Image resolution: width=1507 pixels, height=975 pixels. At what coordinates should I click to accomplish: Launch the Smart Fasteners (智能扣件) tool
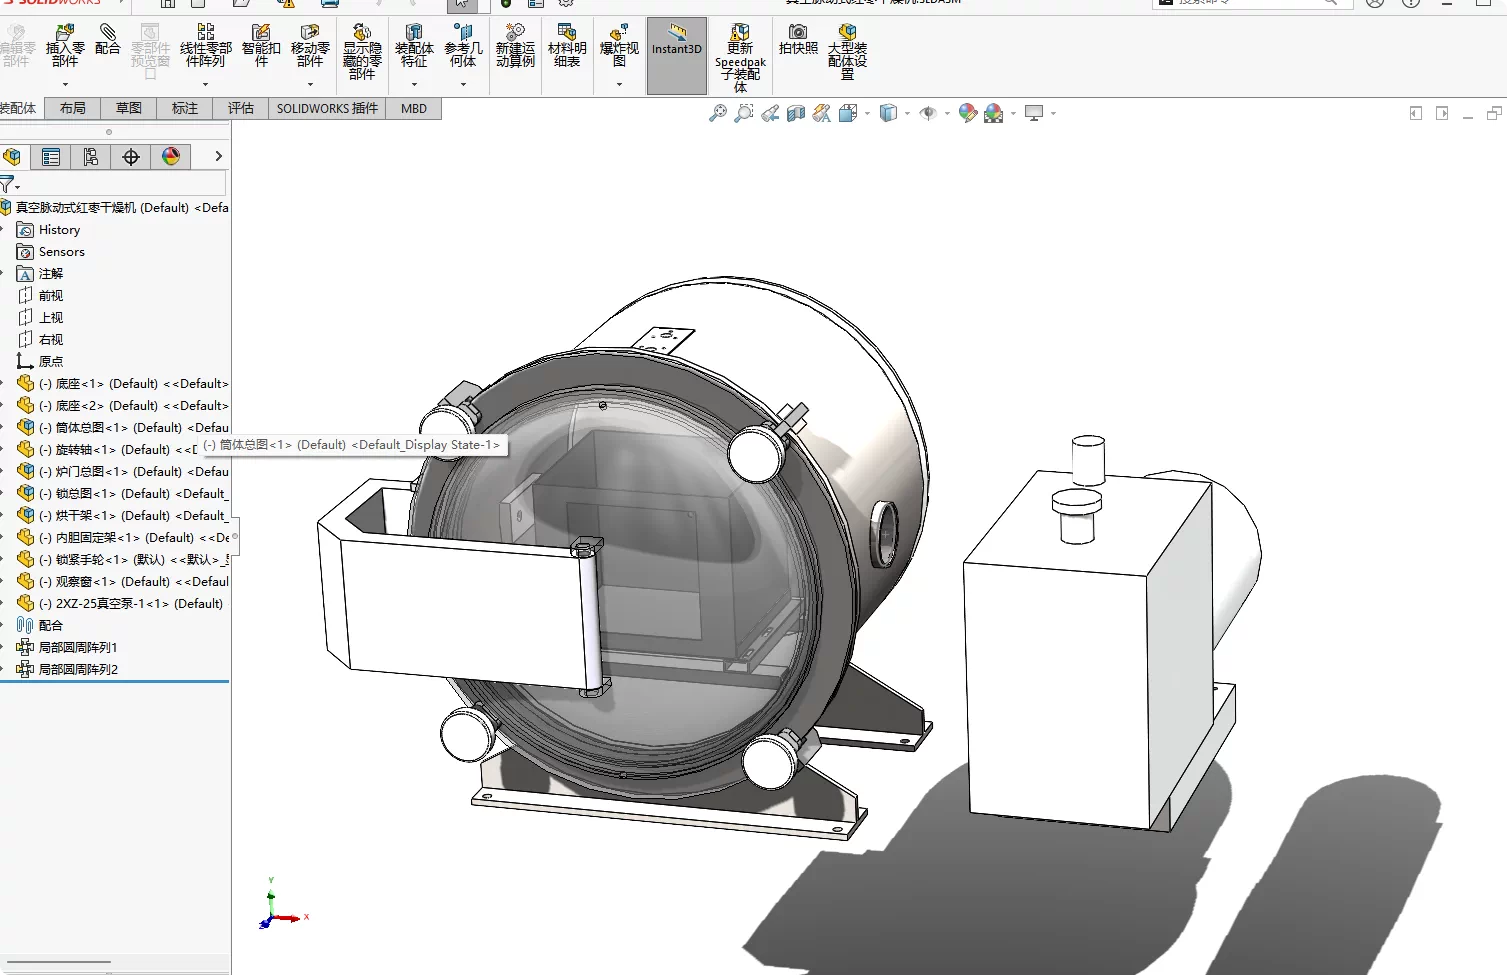coord(261,47)
